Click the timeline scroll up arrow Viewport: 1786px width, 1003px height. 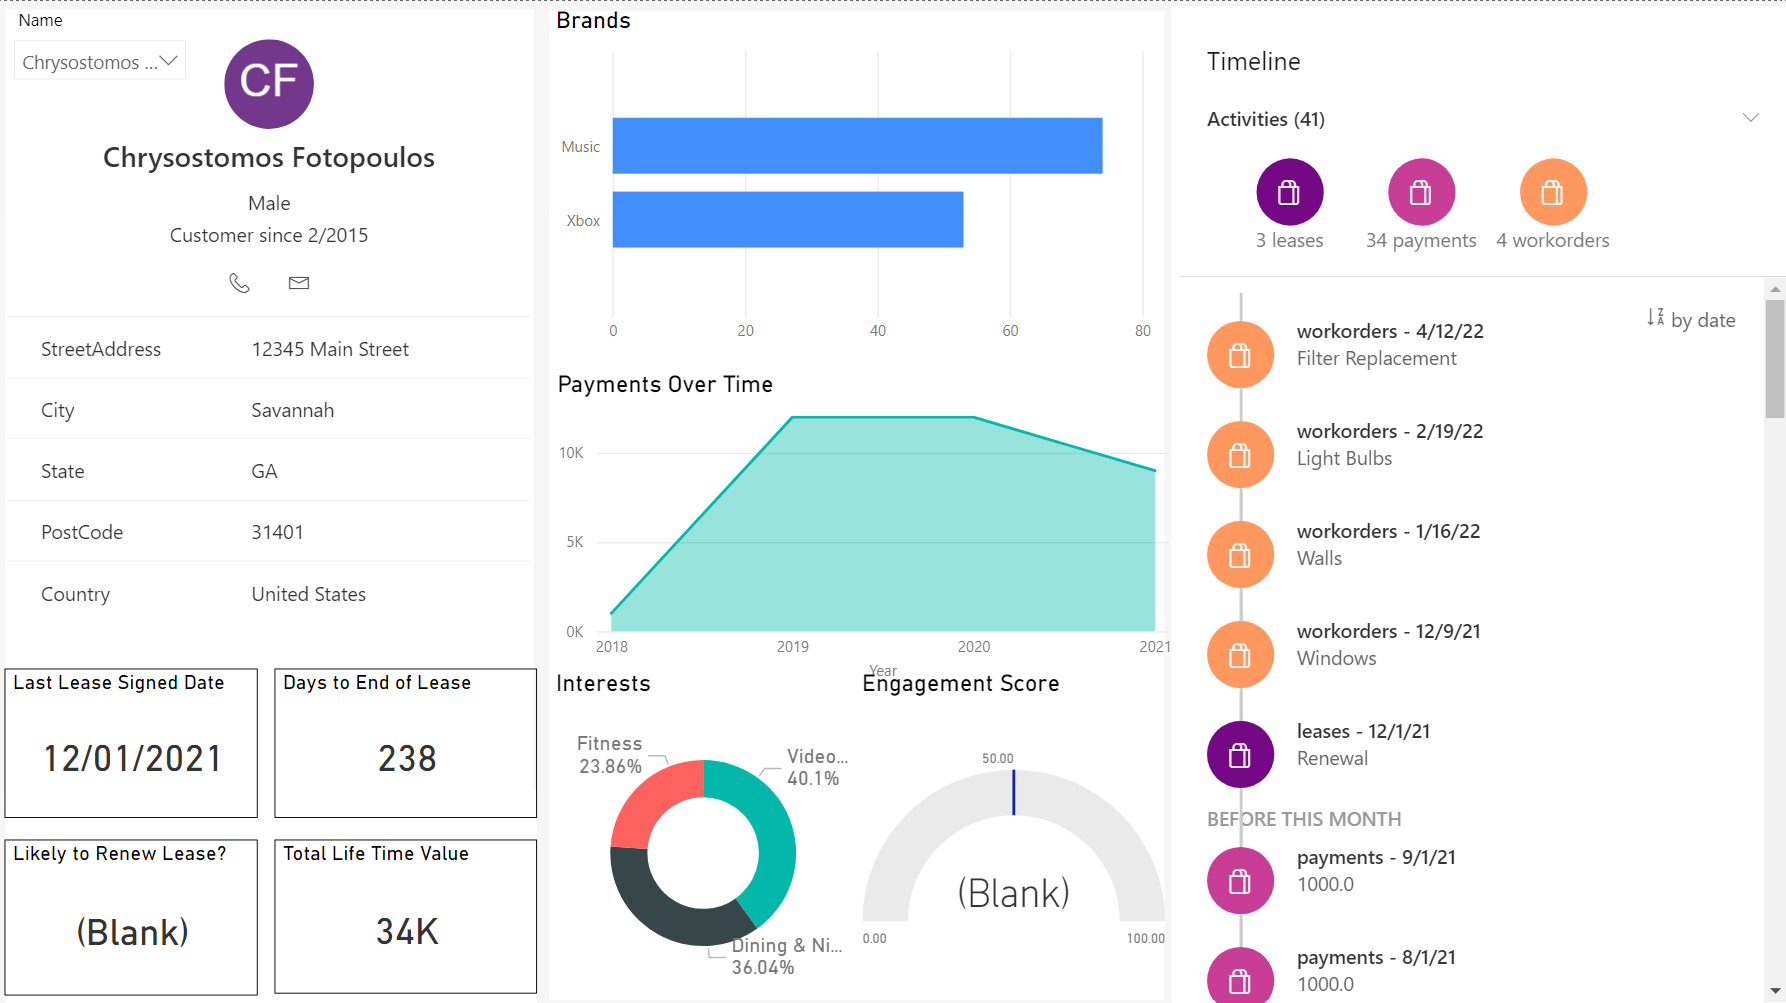pyautogui.click(x=1775, y=289)
